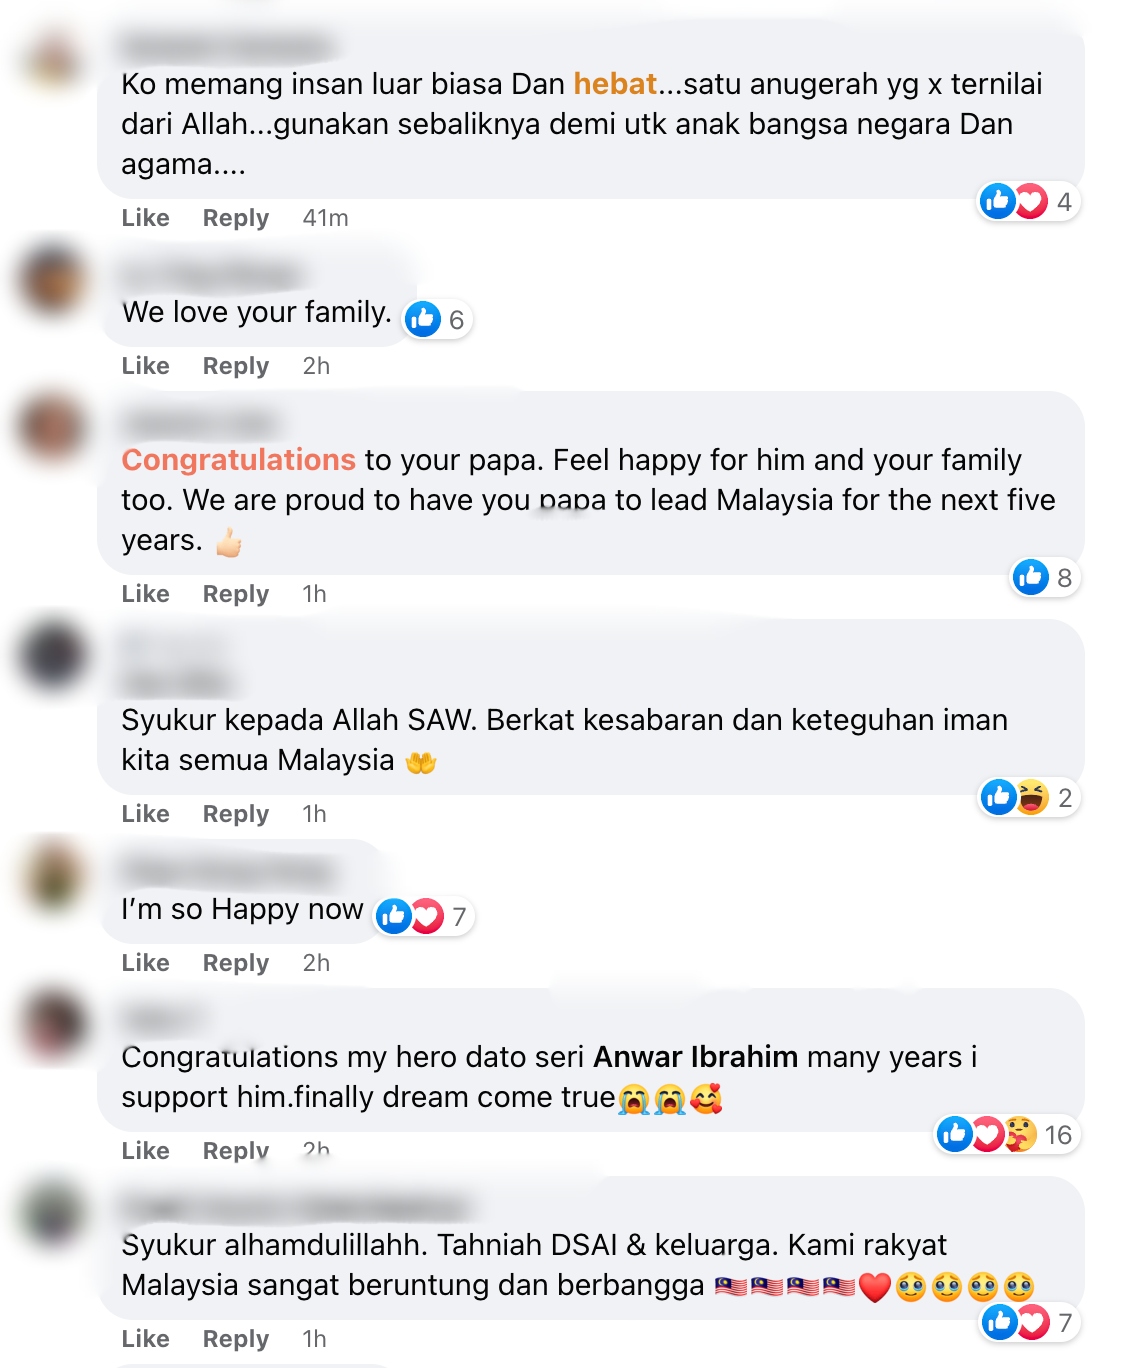View the 8 likes on the Congratulations papa comment
The width and height of the screenshot is (1148, 1368).
click(1045, 578)
